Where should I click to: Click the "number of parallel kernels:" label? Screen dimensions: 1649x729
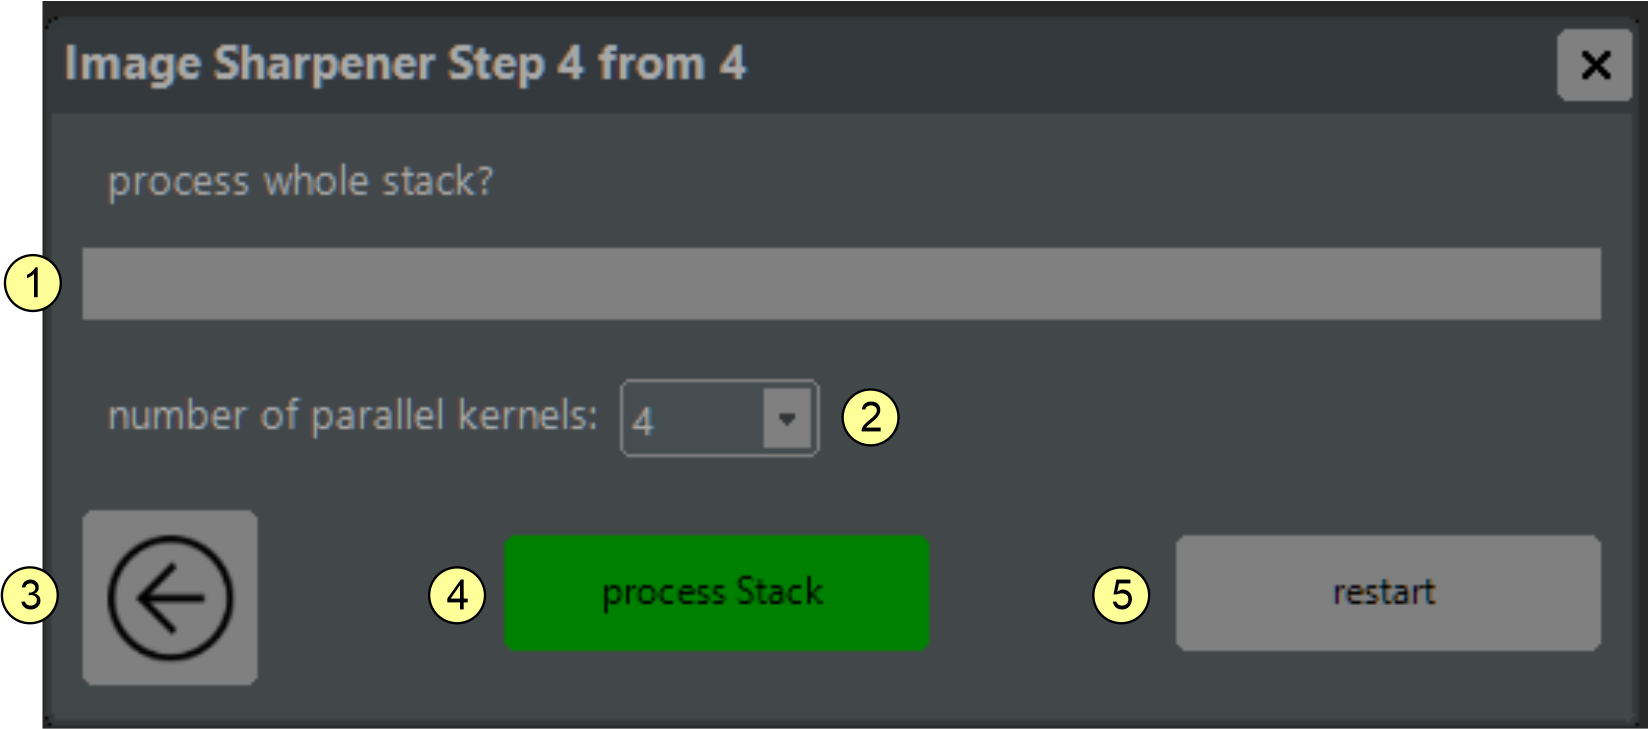click(352, 416)
